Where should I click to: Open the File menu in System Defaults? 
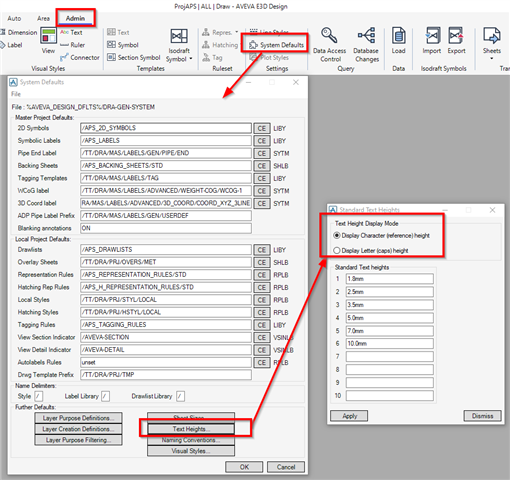16,94
